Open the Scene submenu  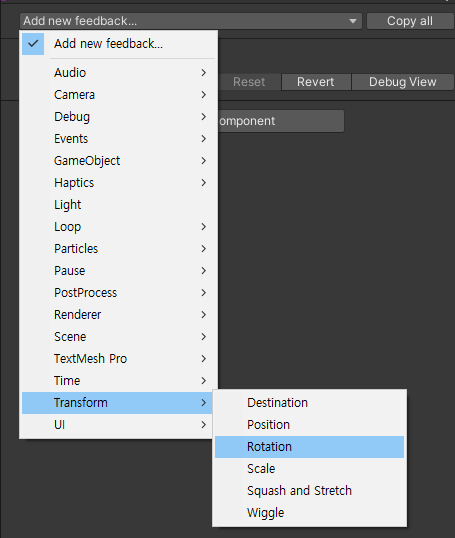[x=118, y=336]
